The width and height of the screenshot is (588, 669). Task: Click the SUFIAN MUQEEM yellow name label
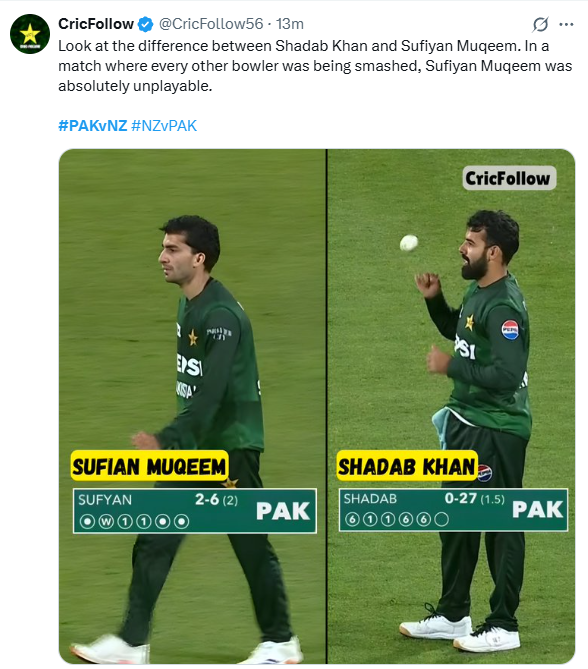(149, 466)
